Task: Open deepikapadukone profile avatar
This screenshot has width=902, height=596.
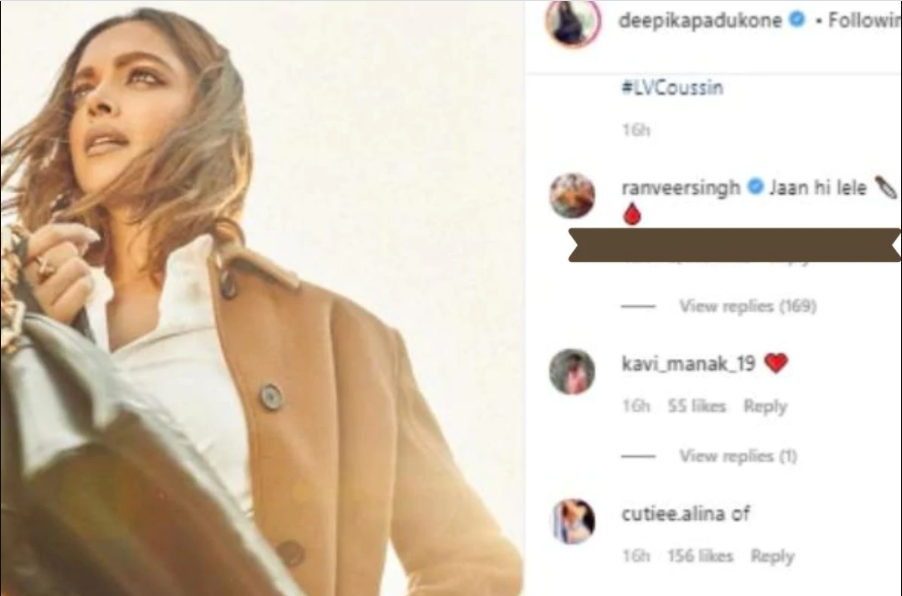Action: [572, 20]
